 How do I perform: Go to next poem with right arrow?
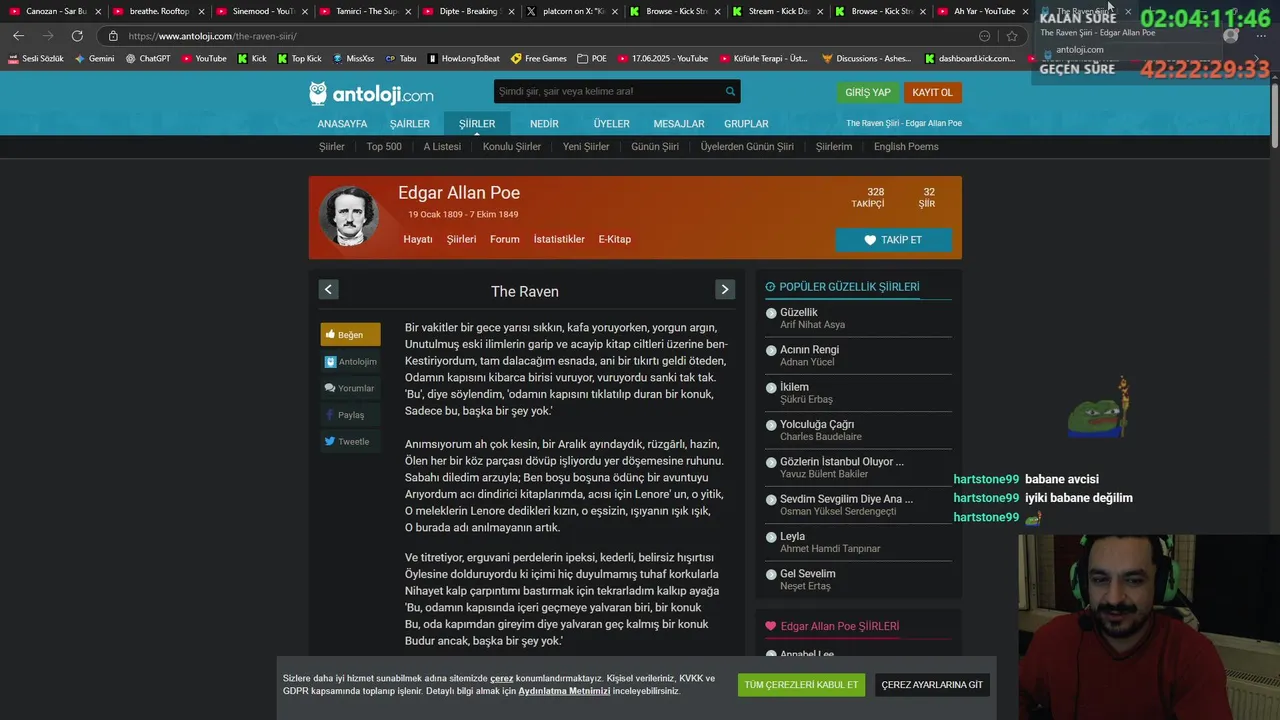725,290
